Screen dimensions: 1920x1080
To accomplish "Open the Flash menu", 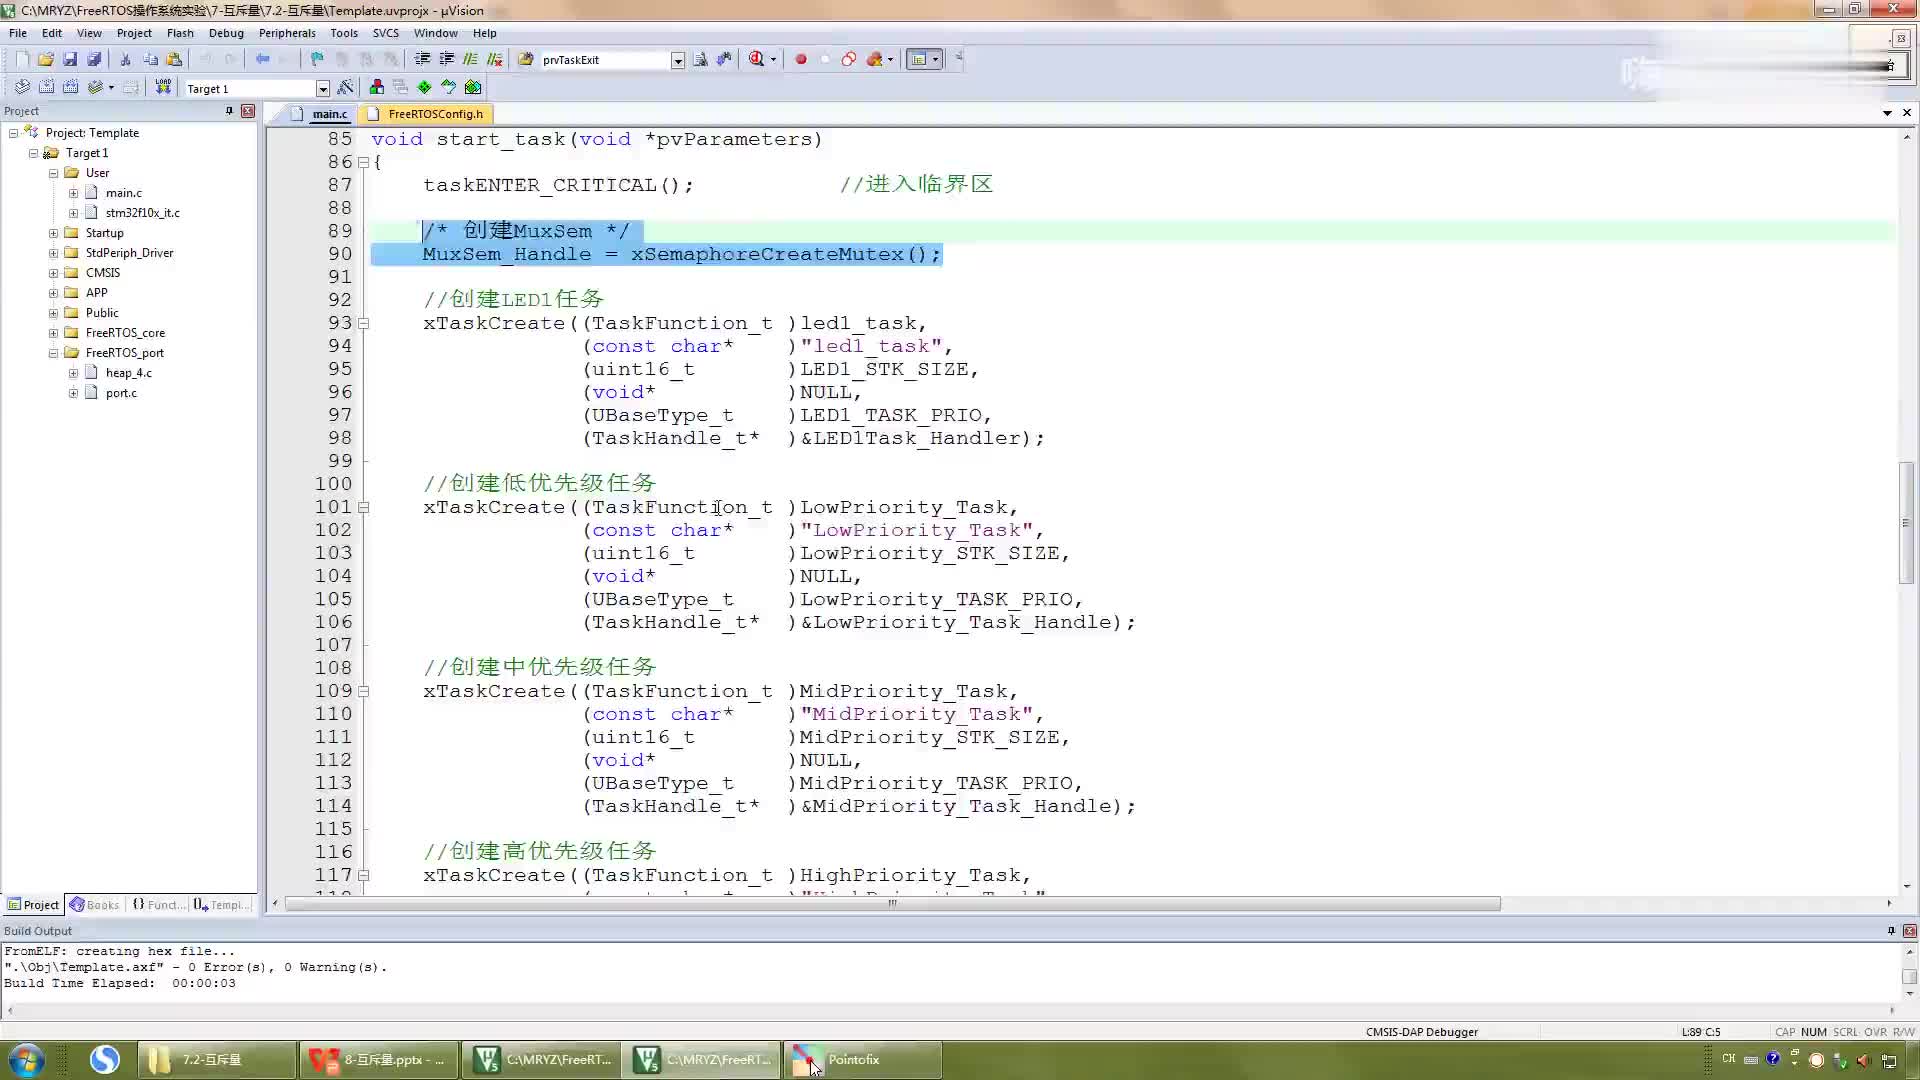I will 180,33.
